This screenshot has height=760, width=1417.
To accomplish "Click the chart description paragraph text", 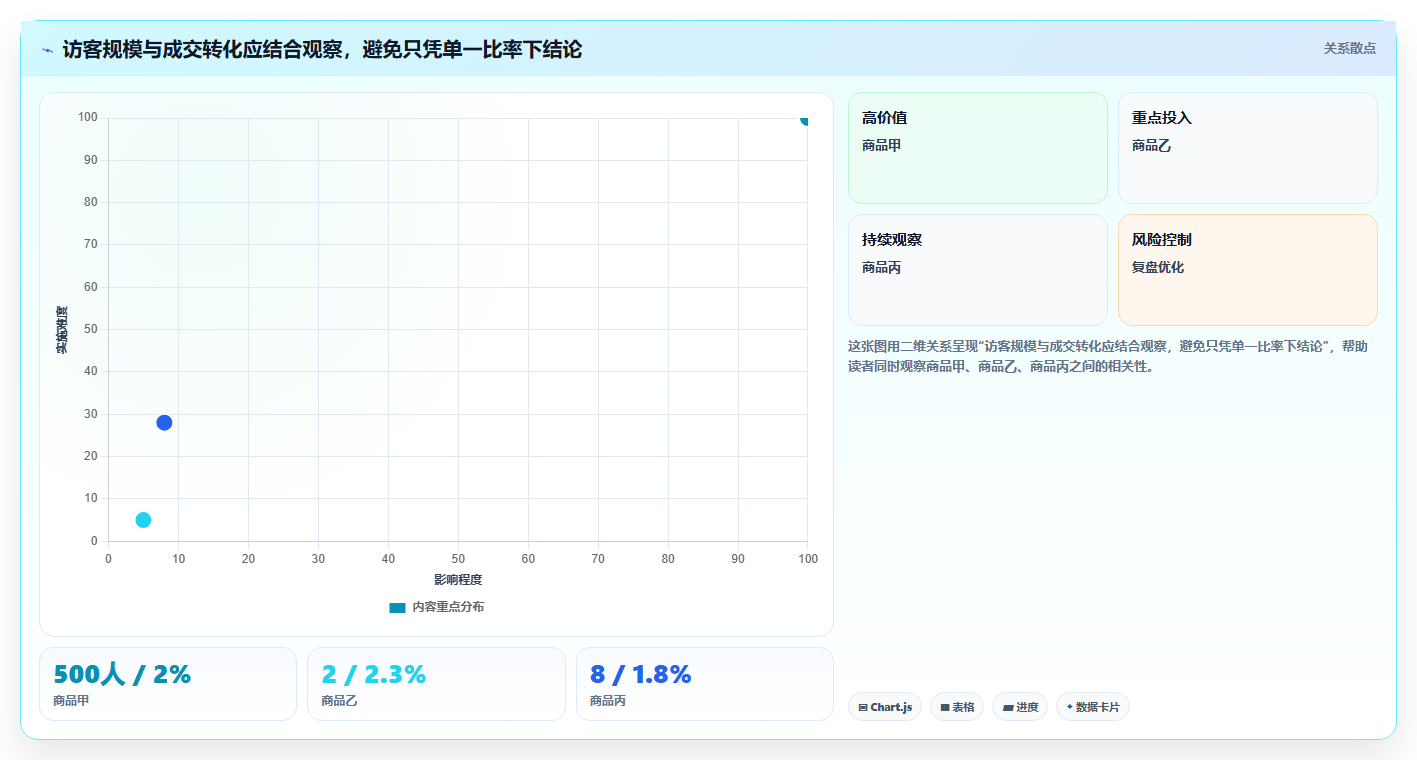I will coord(1108,356).
